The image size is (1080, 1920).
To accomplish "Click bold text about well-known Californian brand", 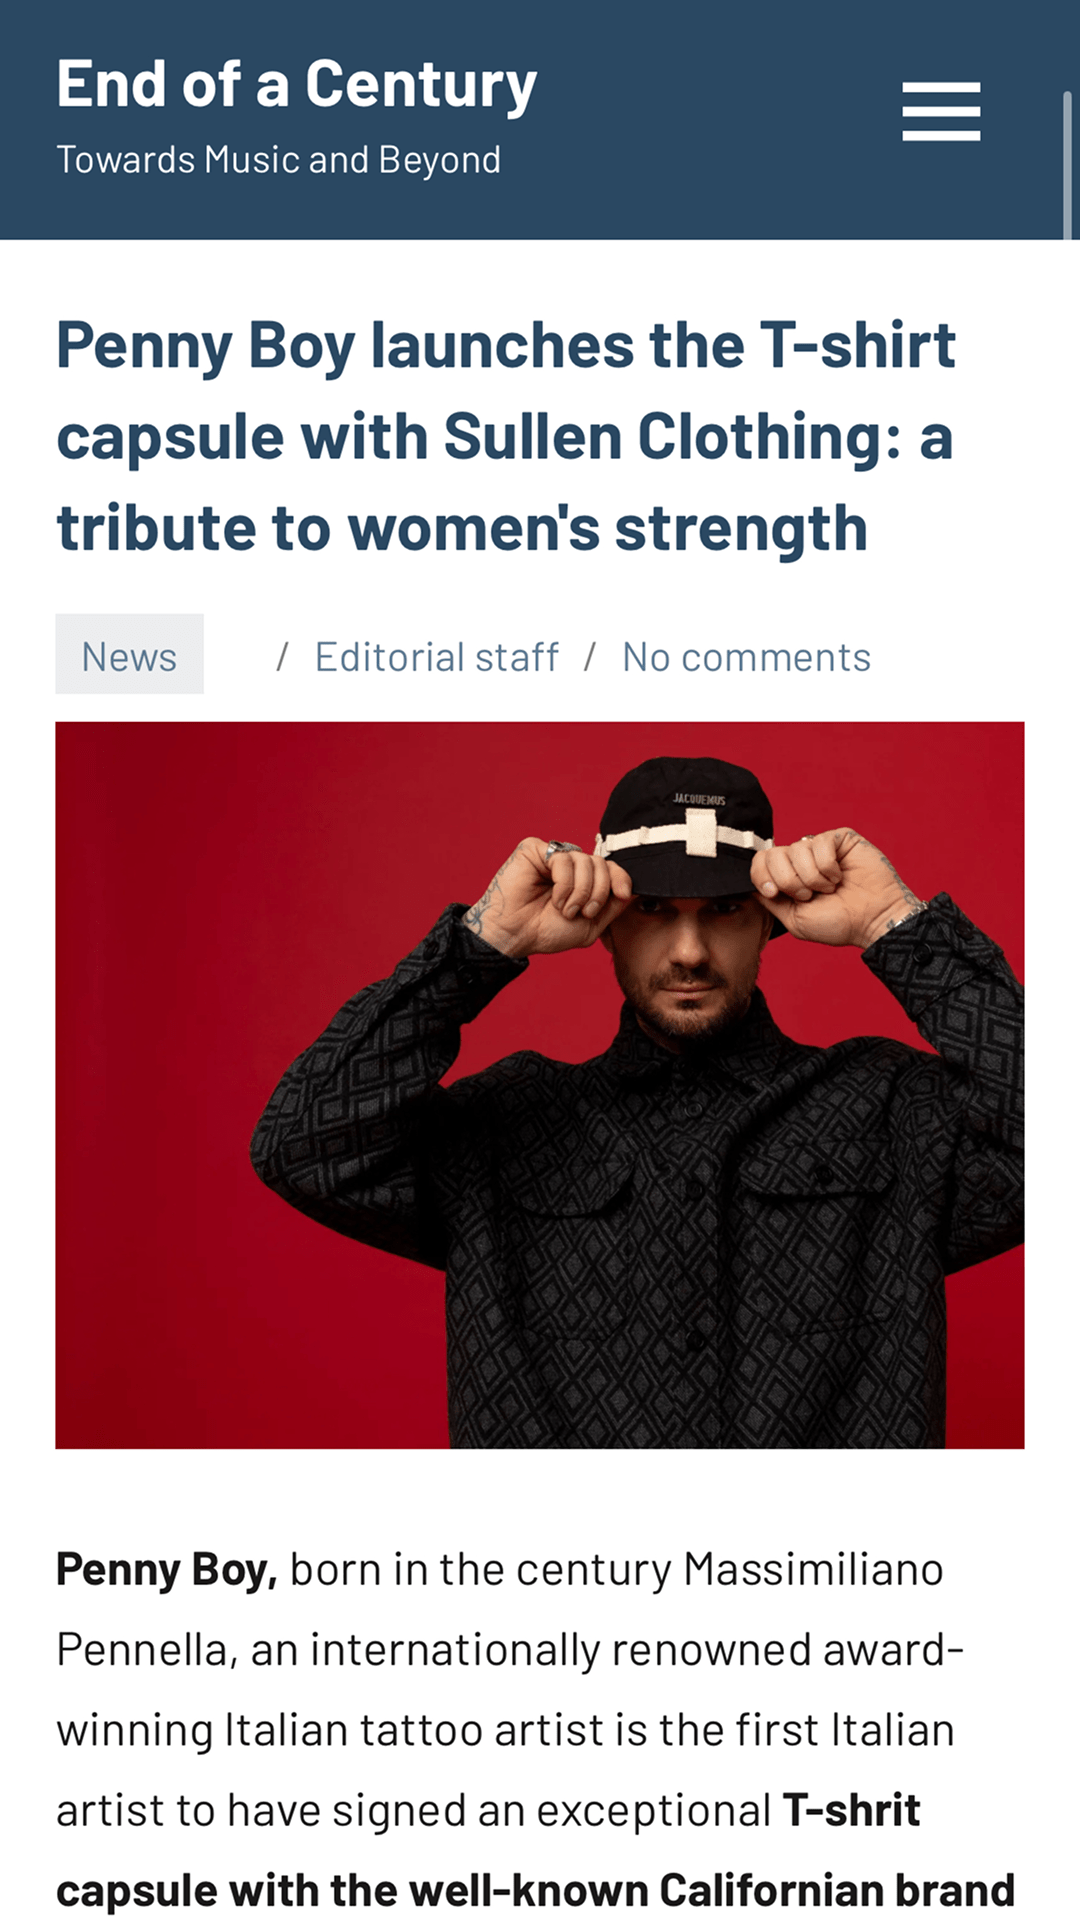I will click(535, 1891).
